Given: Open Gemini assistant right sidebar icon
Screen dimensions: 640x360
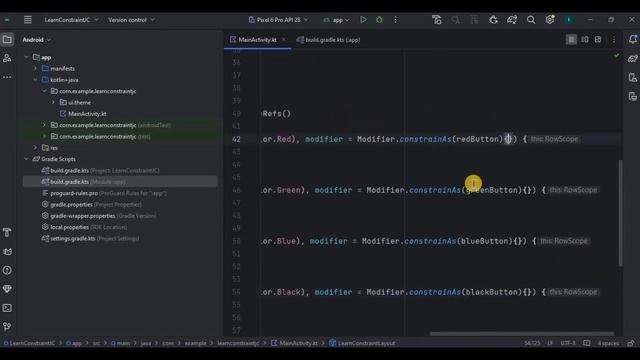Looking at the screenshot, I should point(633,58).
